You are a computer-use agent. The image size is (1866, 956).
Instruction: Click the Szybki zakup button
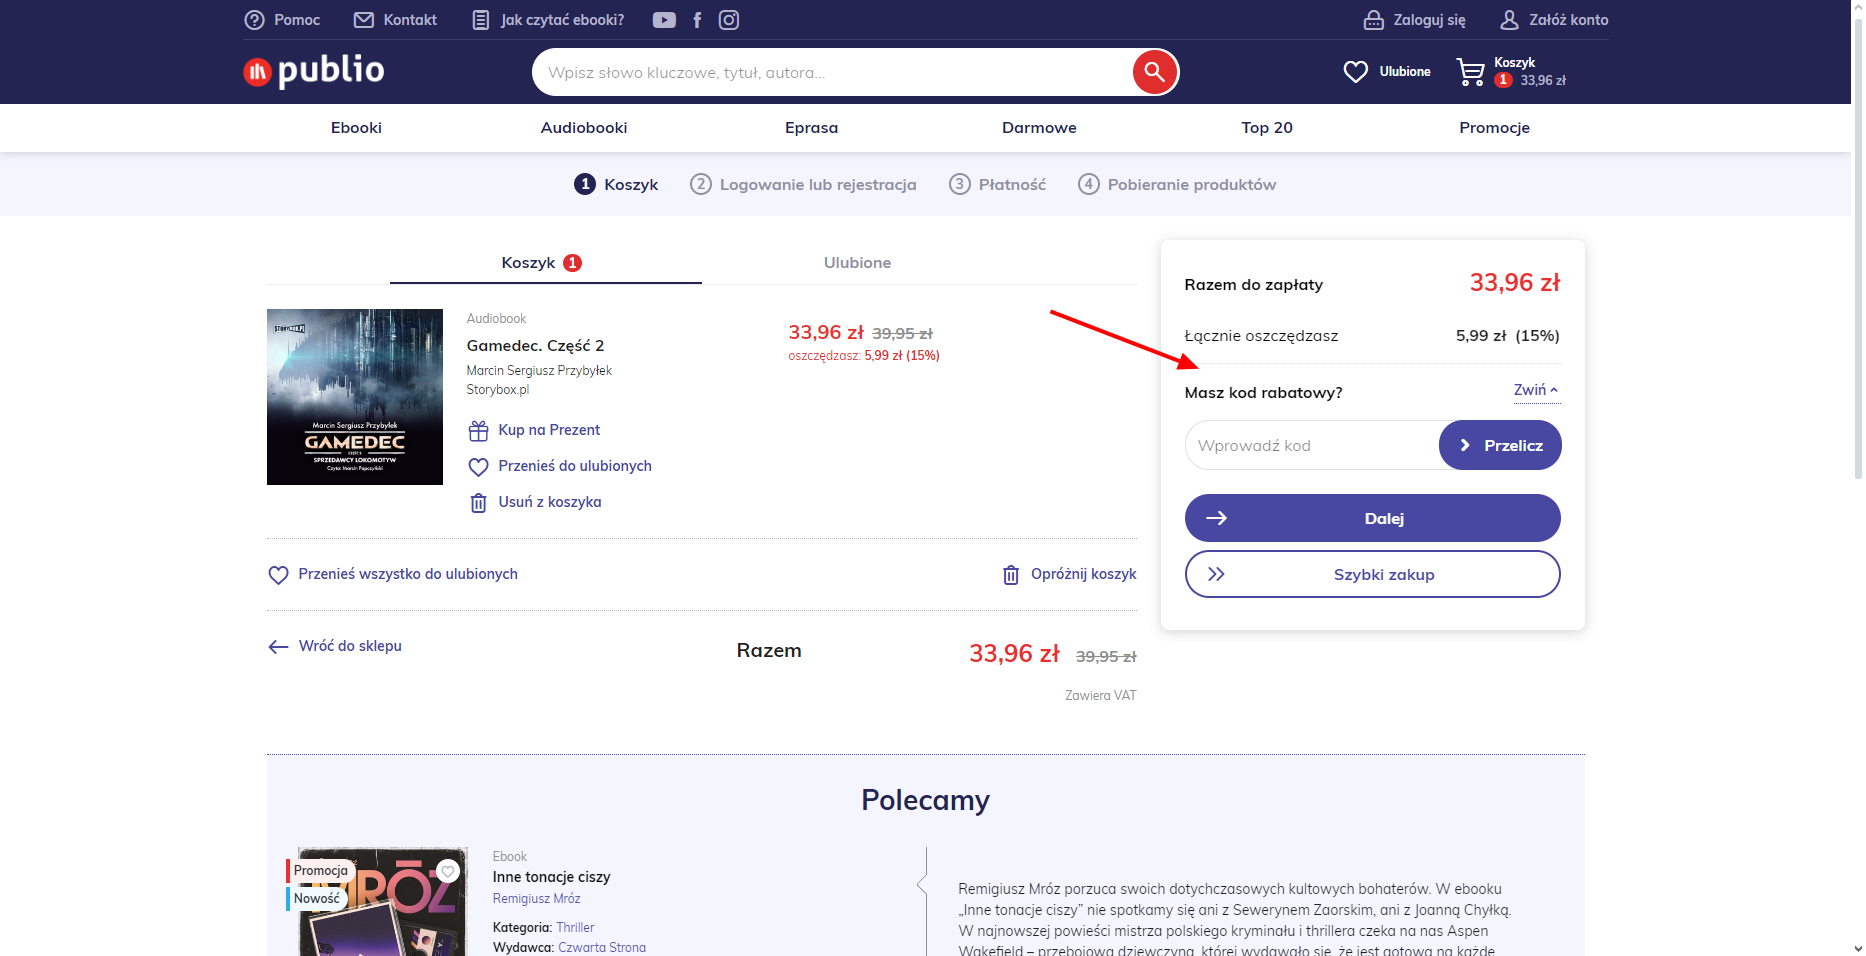[x=1373, y=574]
